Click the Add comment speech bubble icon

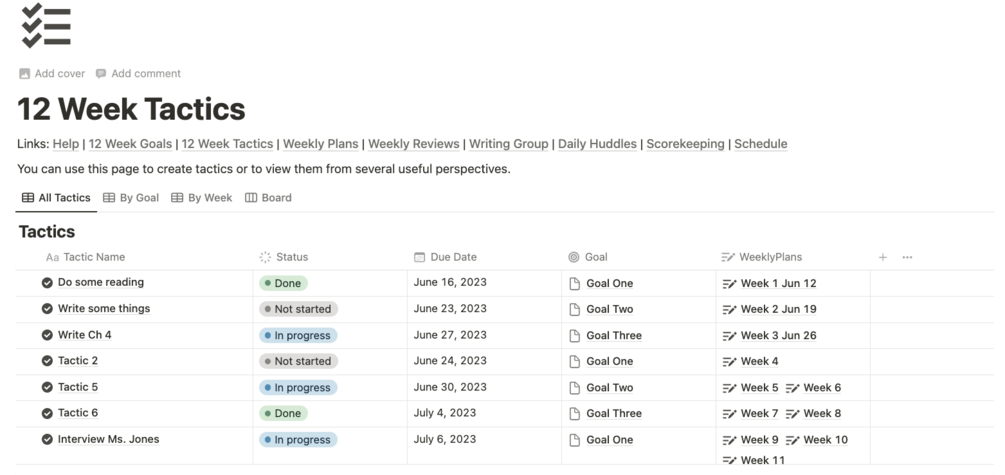101,74
